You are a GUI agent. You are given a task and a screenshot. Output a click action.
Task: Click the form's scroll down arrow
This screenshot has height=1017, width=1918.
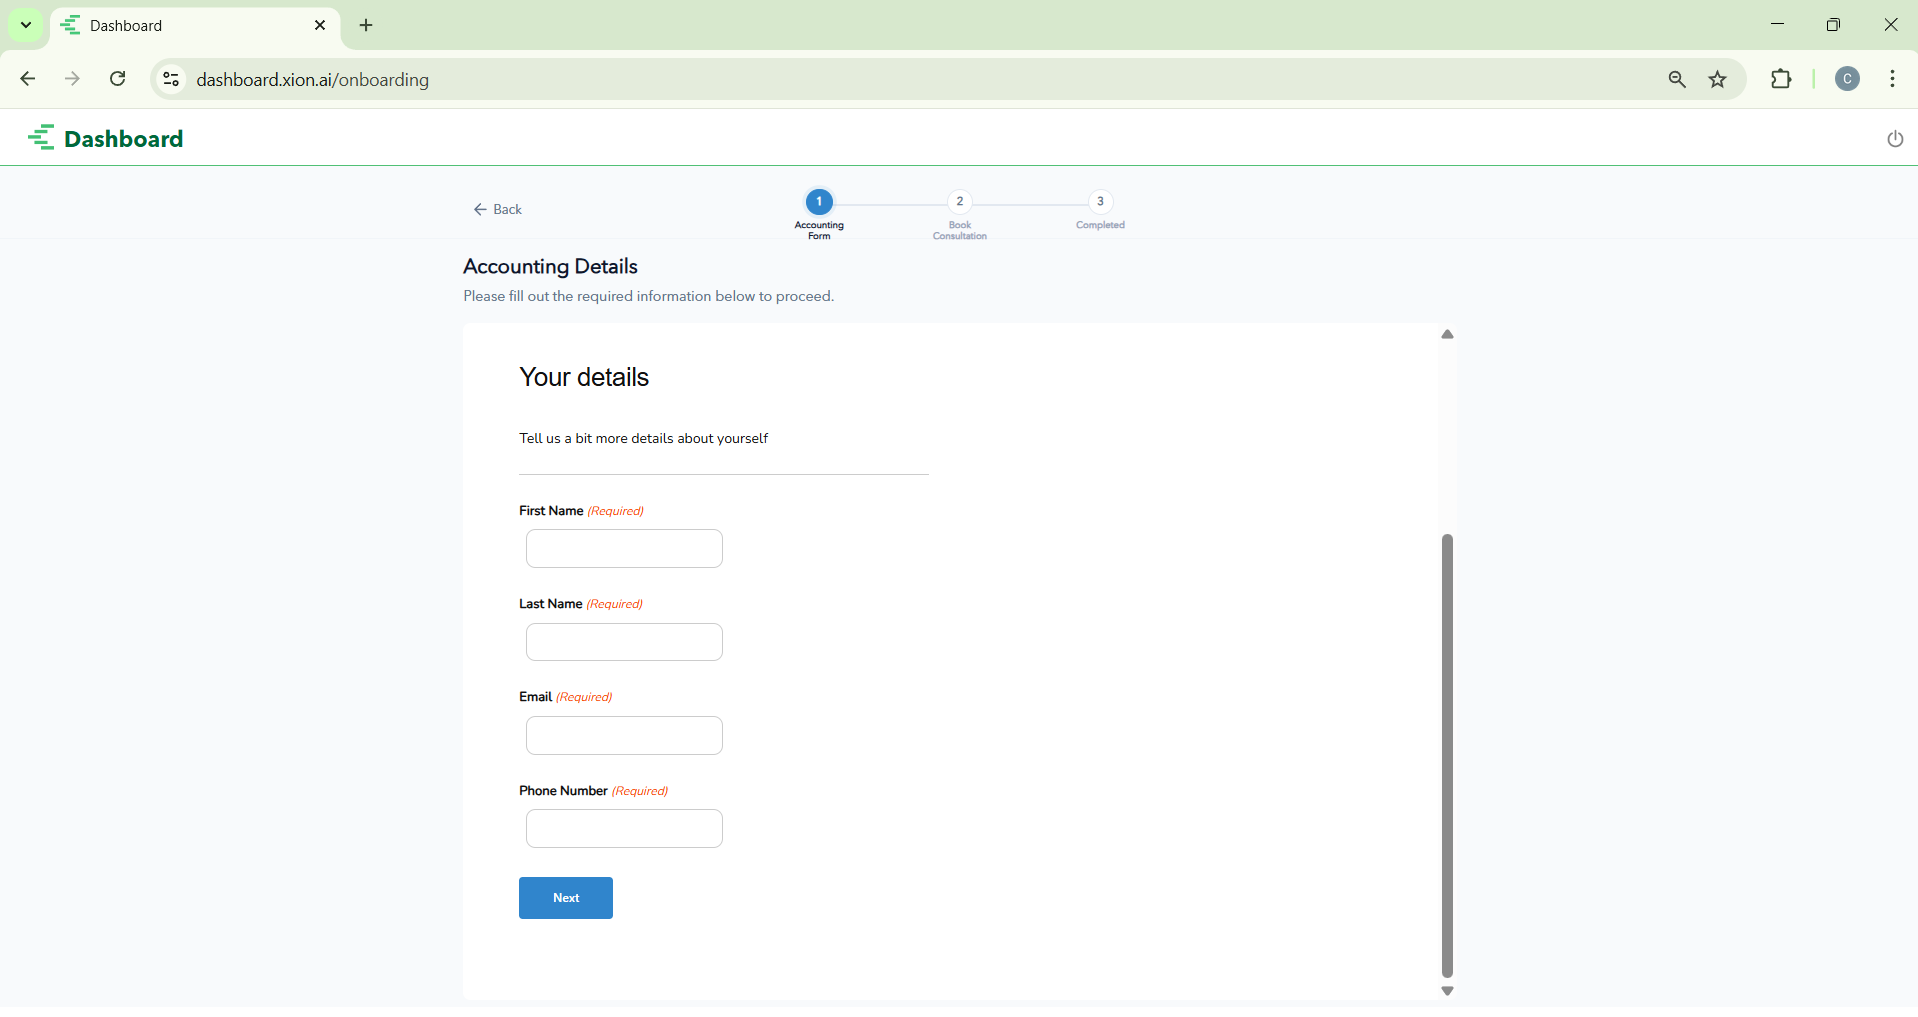[1447, 991]
